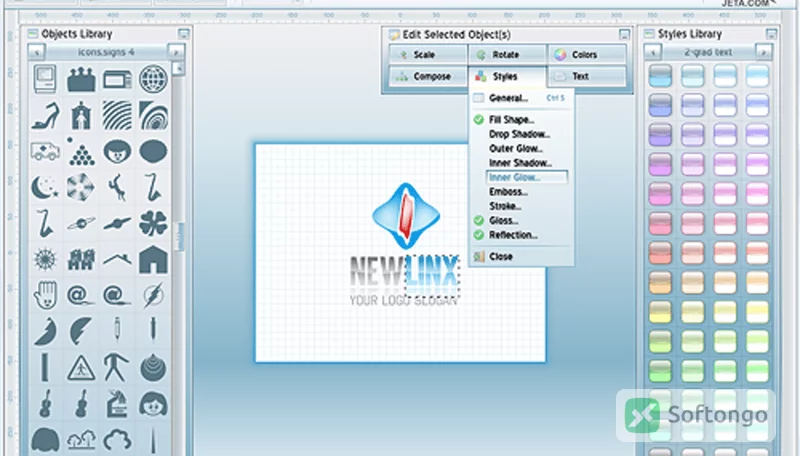Open the Colors editing button
800x456 pixels.
(x=587, y=55)
